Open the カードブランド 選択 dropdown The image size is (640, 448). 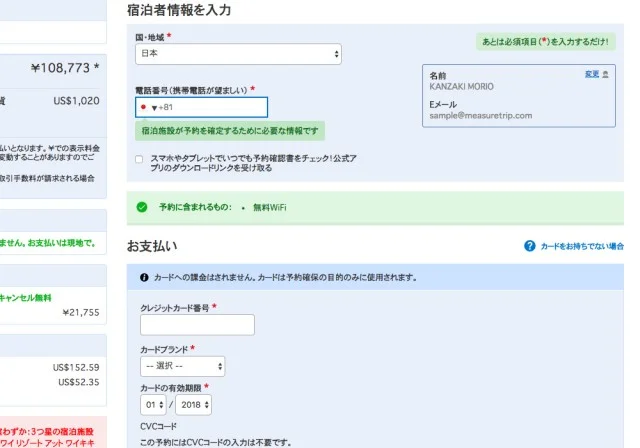tap(182, 366)
